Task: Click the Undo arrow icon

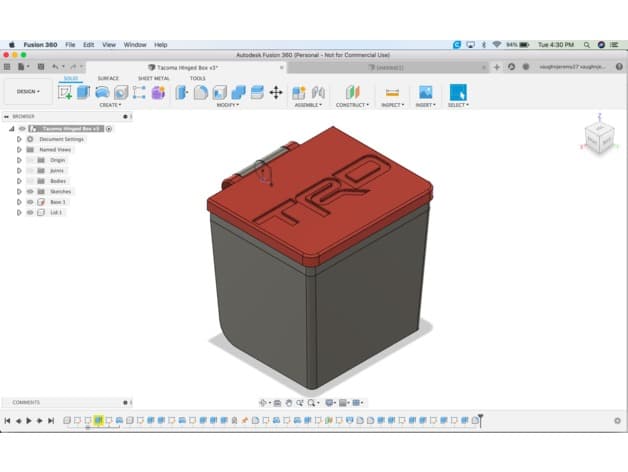Action: [x=56, y=67]
